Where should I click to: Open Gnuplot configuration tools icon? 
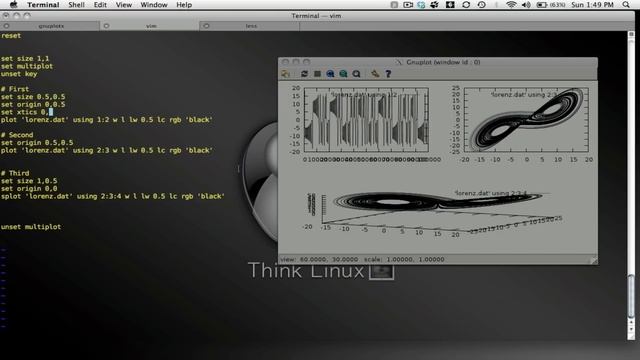(375, 74)
